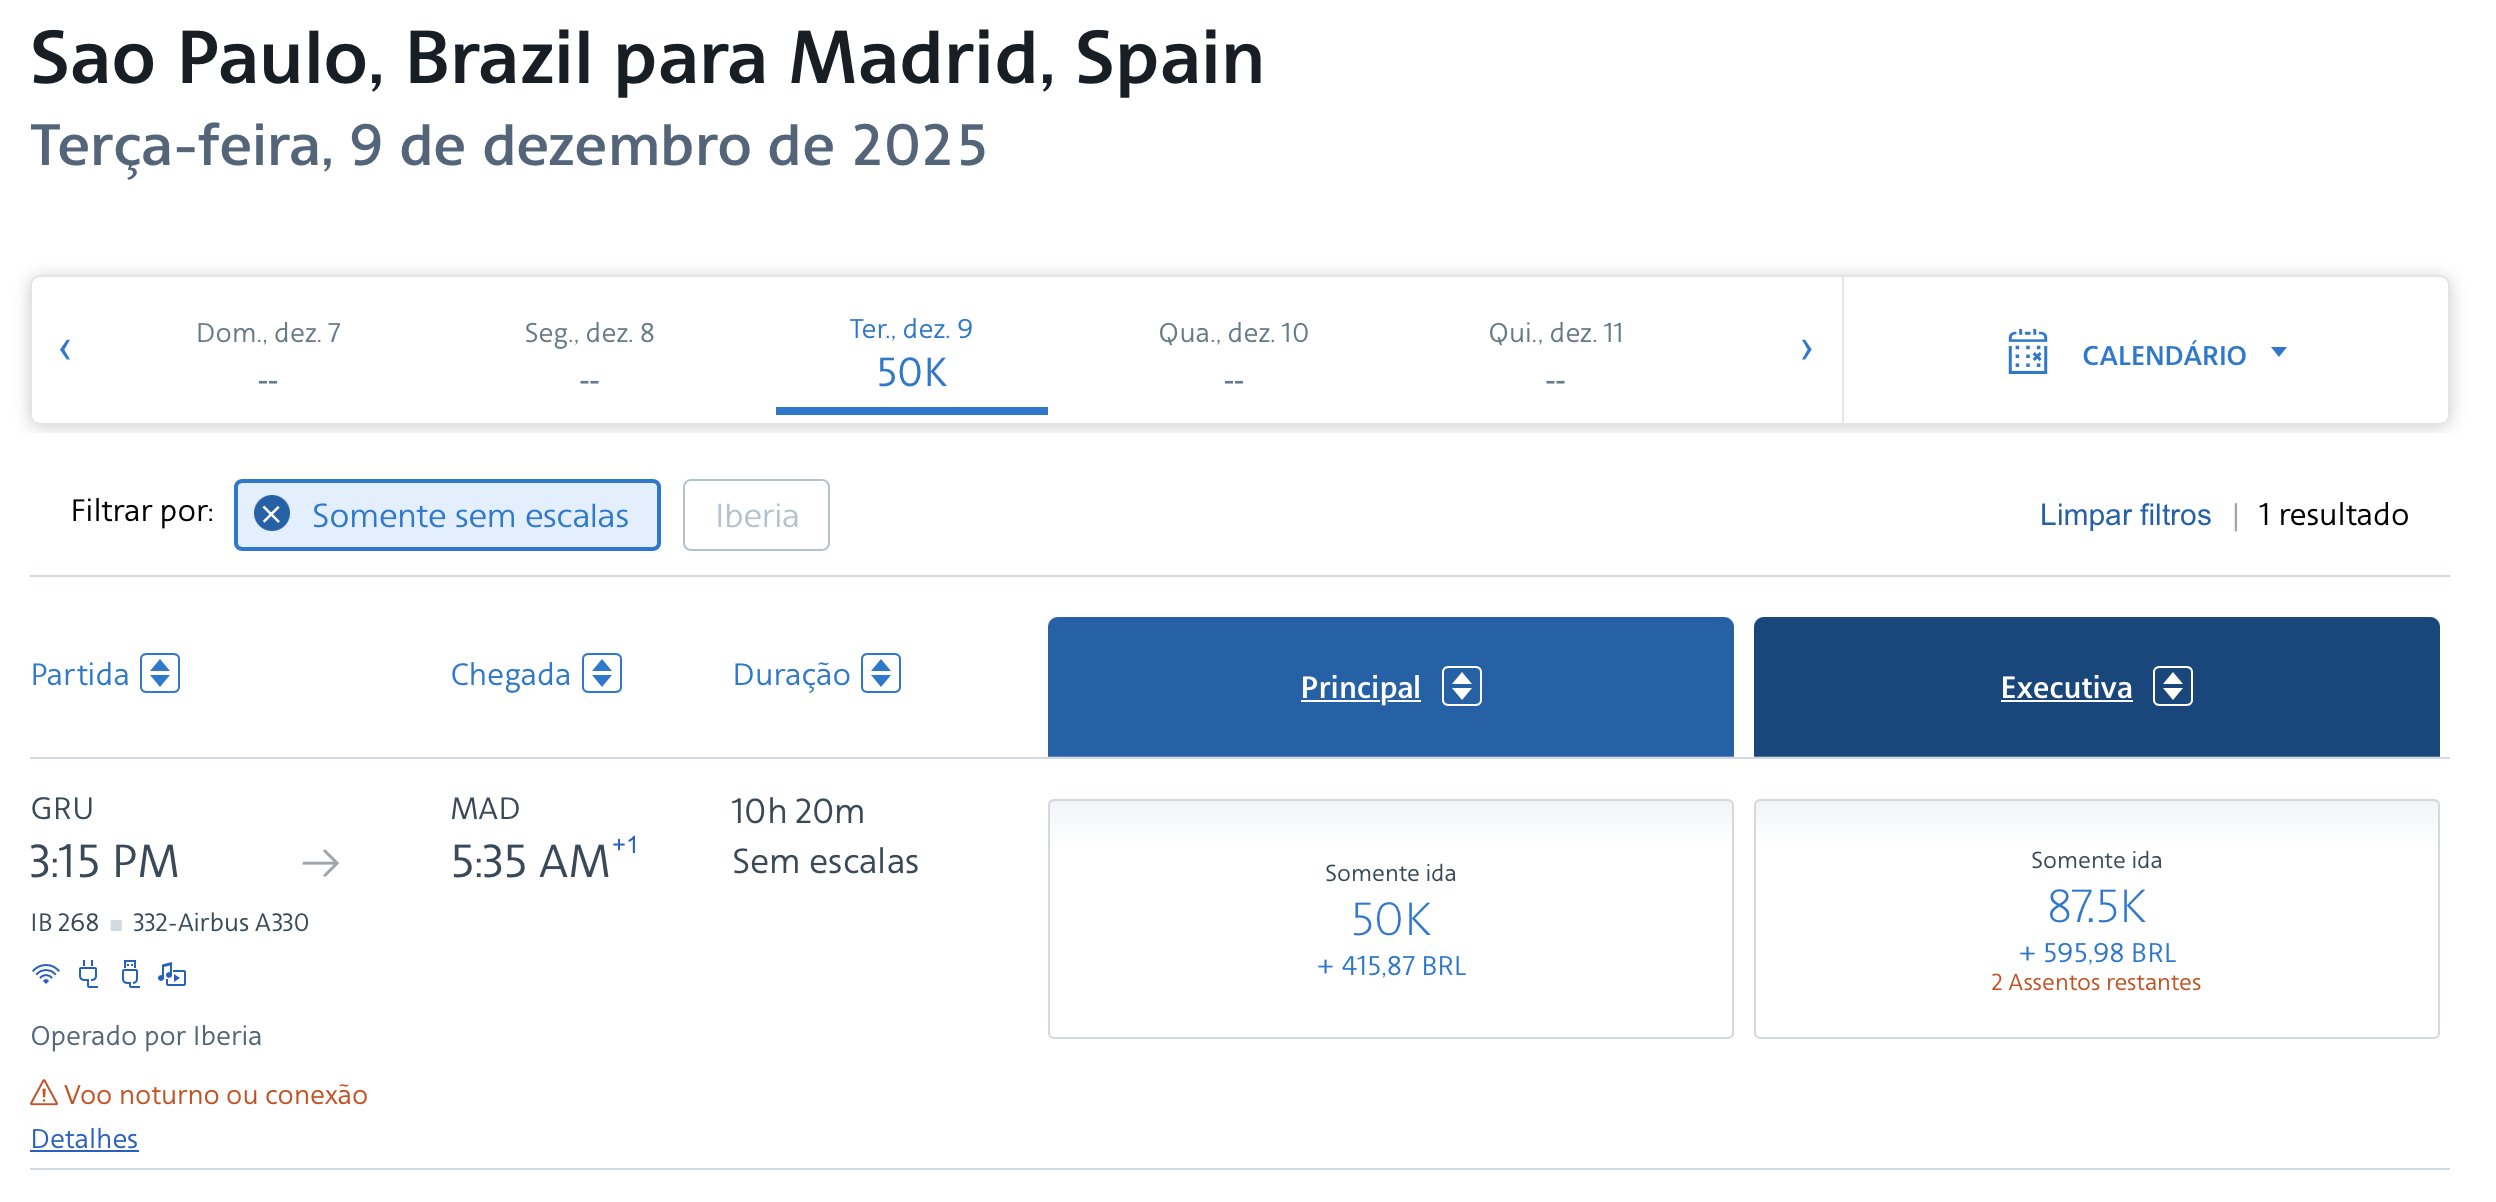Screen dimensions: 2496x1202
Task: Advance to later dates with right arrow
Action: pyautogui.click(x=1806, y=350)
